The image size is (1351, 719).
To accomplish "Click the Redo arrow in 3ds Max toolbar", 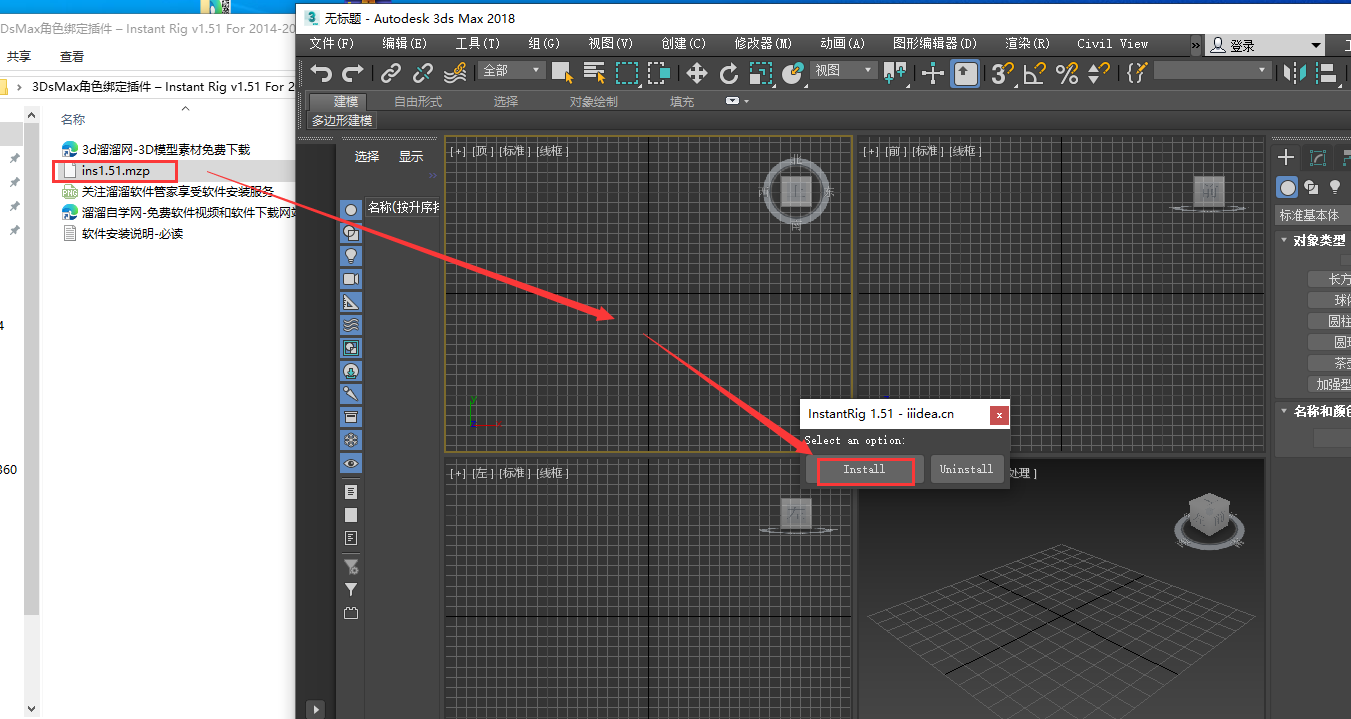I will click(x=353, y=73).
